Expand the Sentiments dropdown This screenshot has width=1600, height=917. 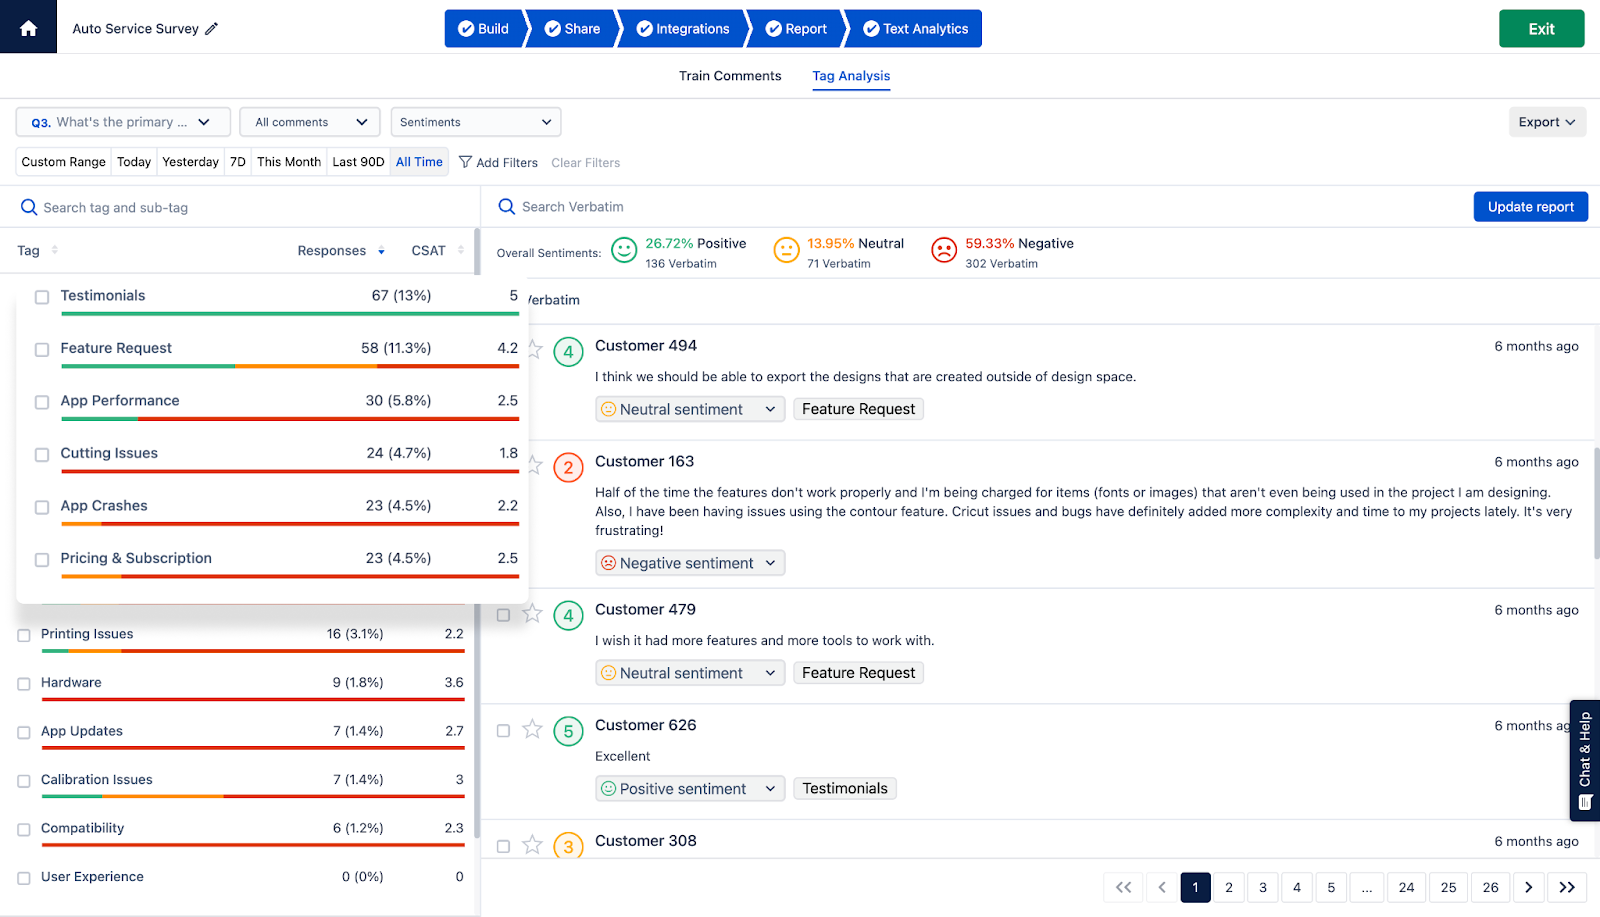(x=475, y=122)
